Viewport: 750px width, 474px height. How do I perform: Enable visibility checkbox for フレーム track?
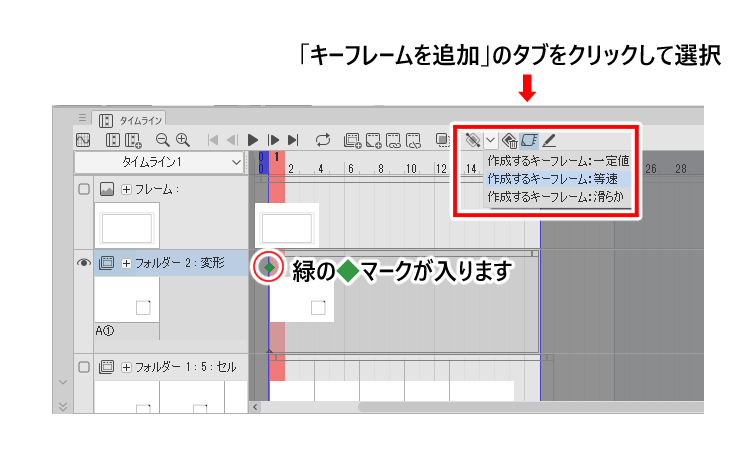(84, 190)
